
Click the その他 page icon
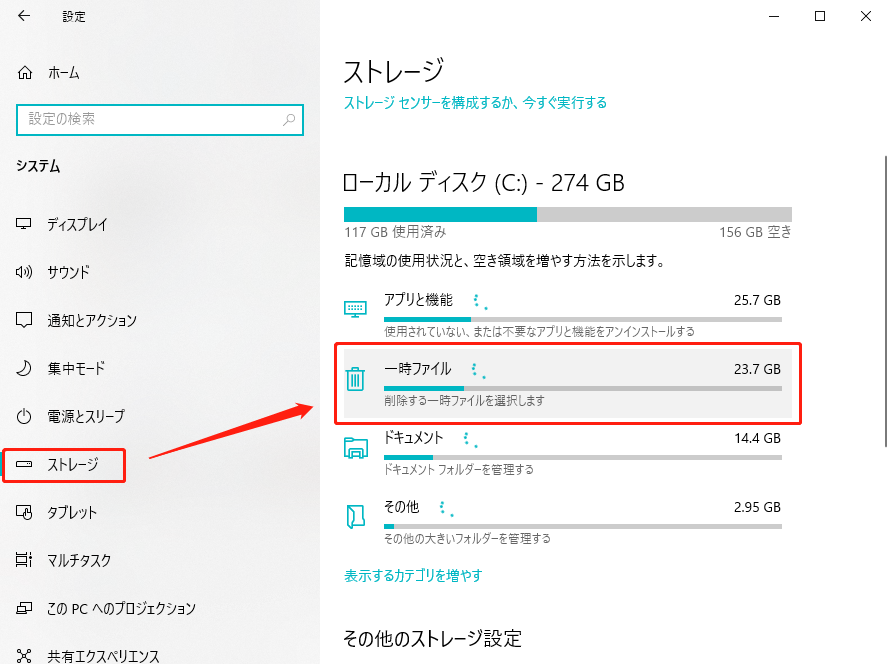tap(355, 517)
